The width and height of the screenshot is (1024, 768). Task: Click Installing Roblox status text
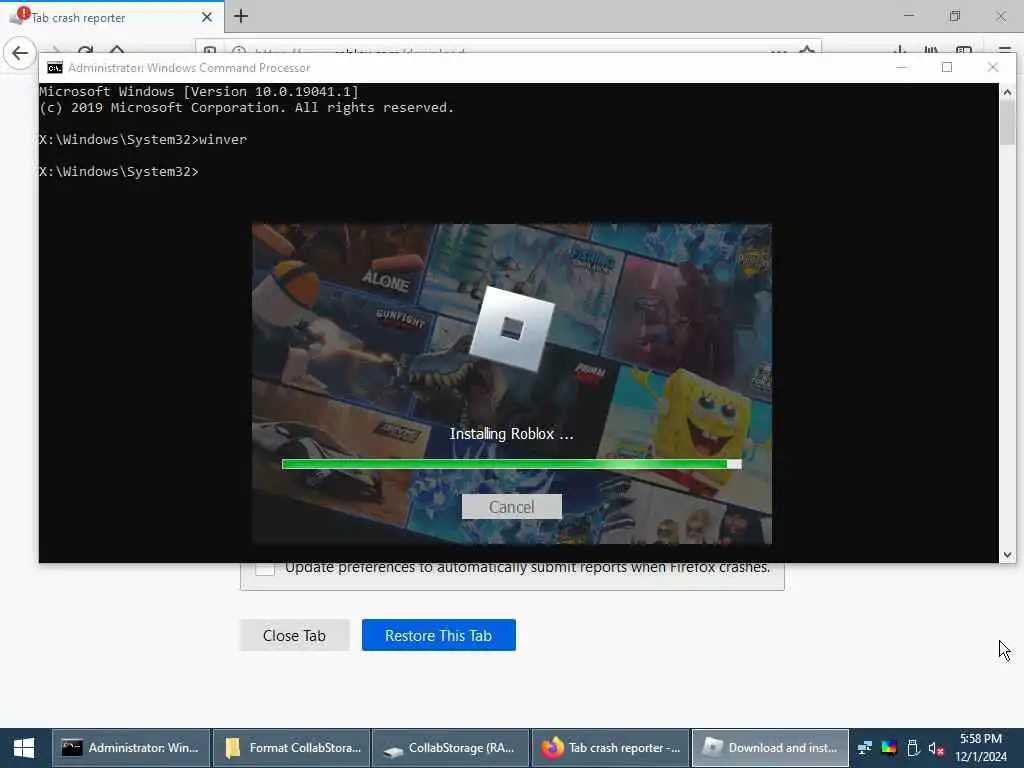pyautogui.click(x=511, y=434)
